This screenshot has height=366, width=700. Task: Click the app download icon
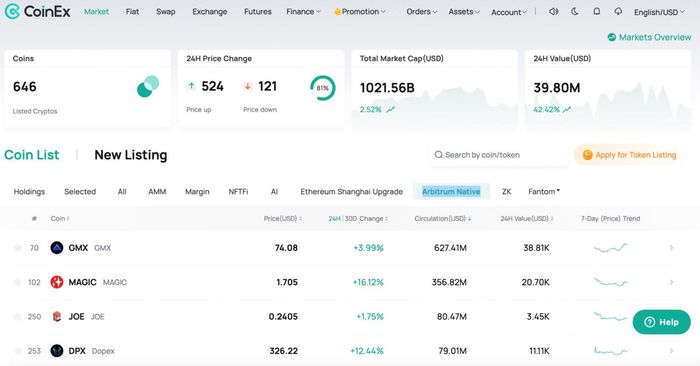tap(618, 12)
